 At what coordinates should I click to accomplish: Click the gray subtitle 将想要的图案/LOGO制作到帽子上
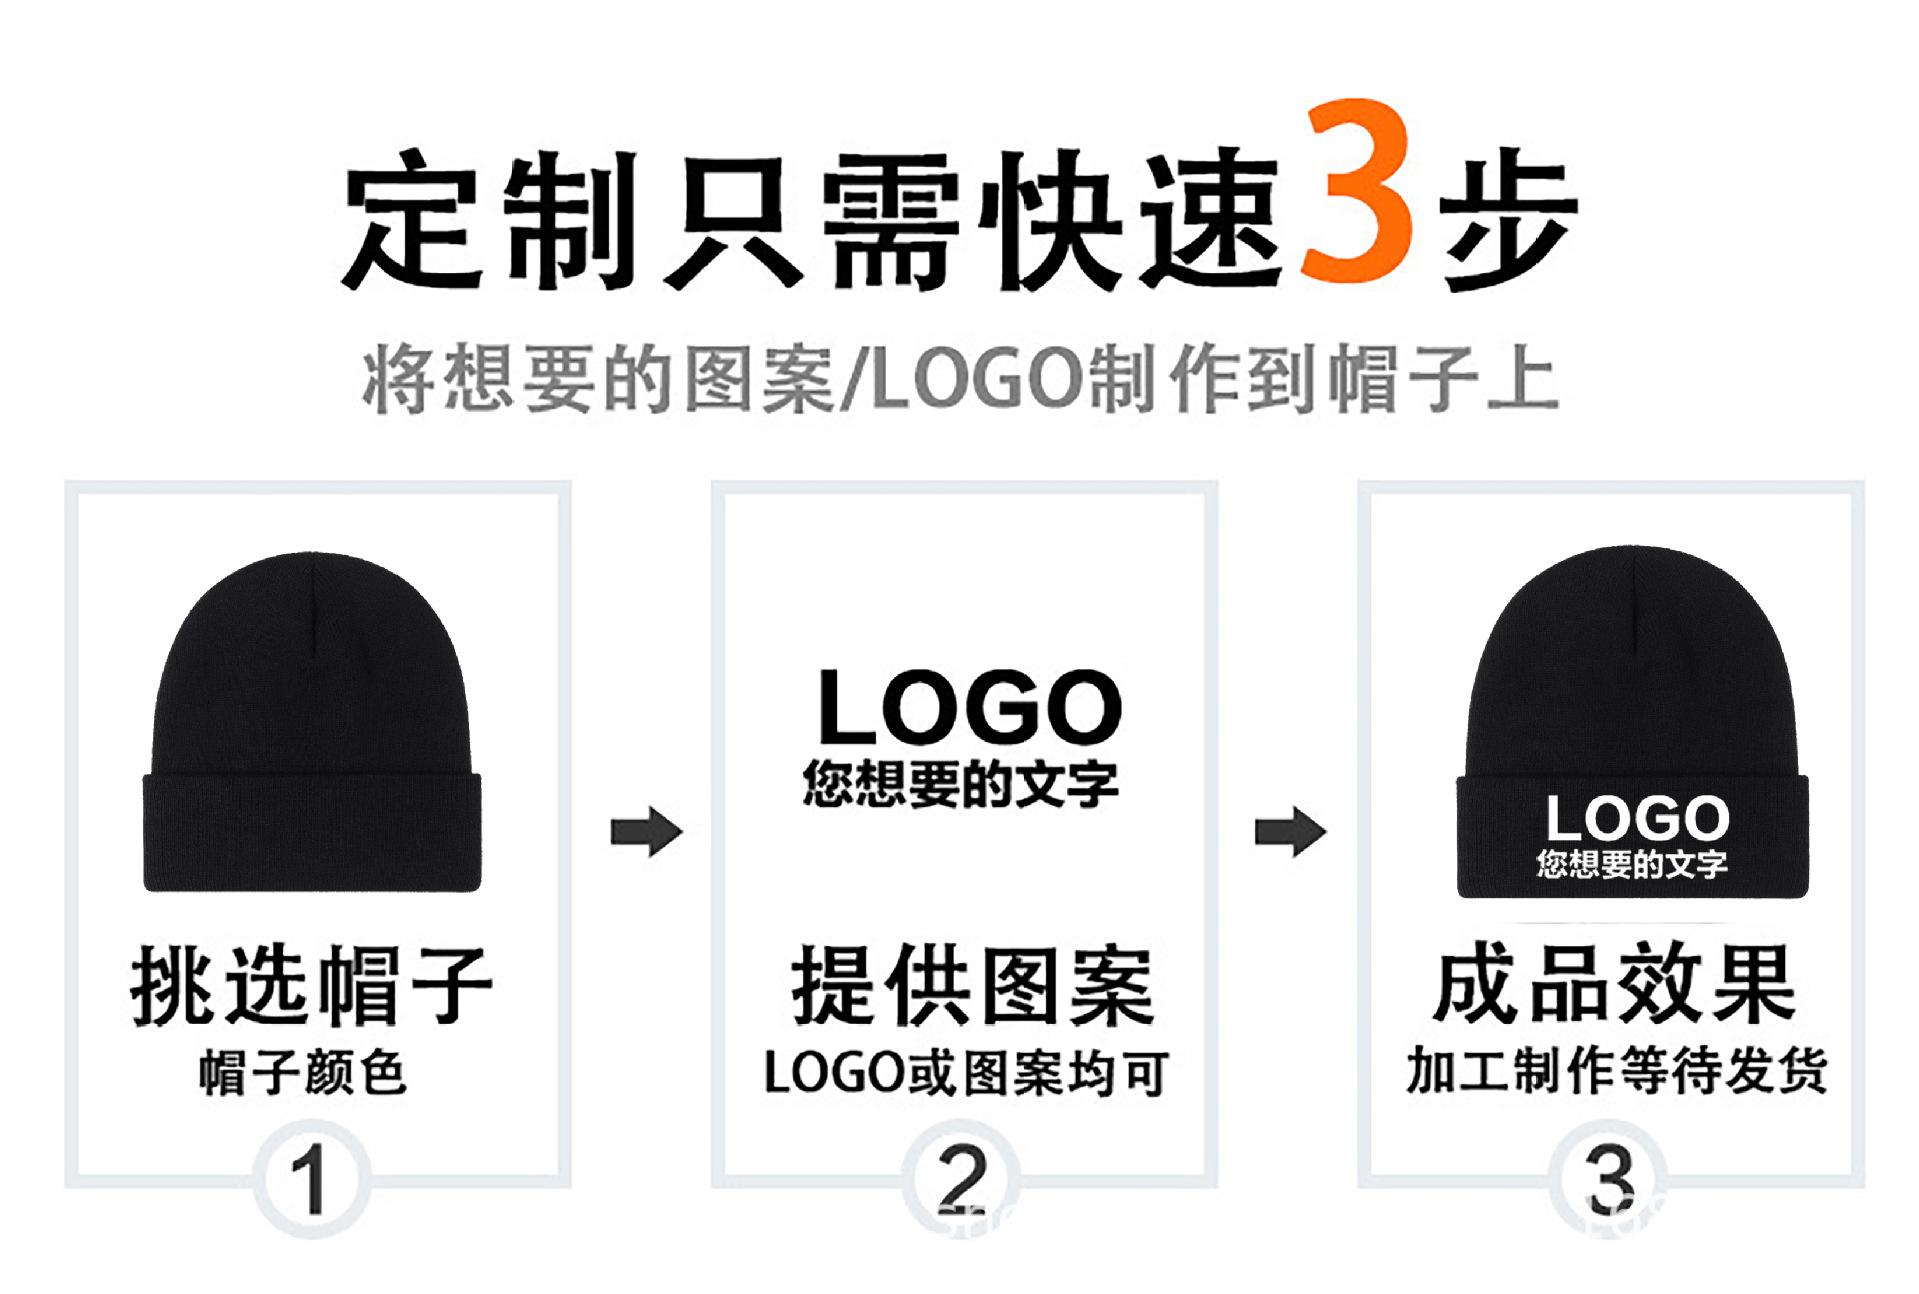point(960,379)
